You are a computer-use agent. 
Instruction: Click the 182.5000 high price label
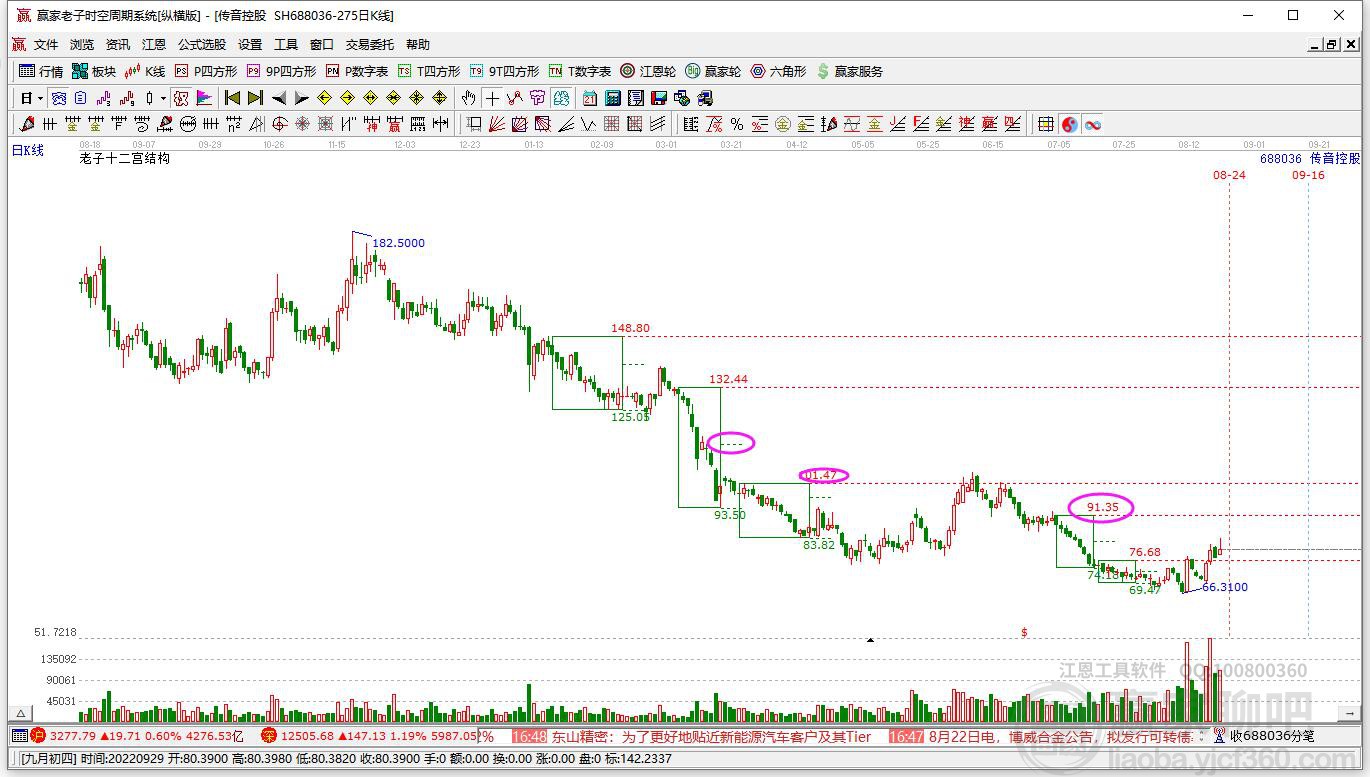pyautogui.click(x=398, y=243)
